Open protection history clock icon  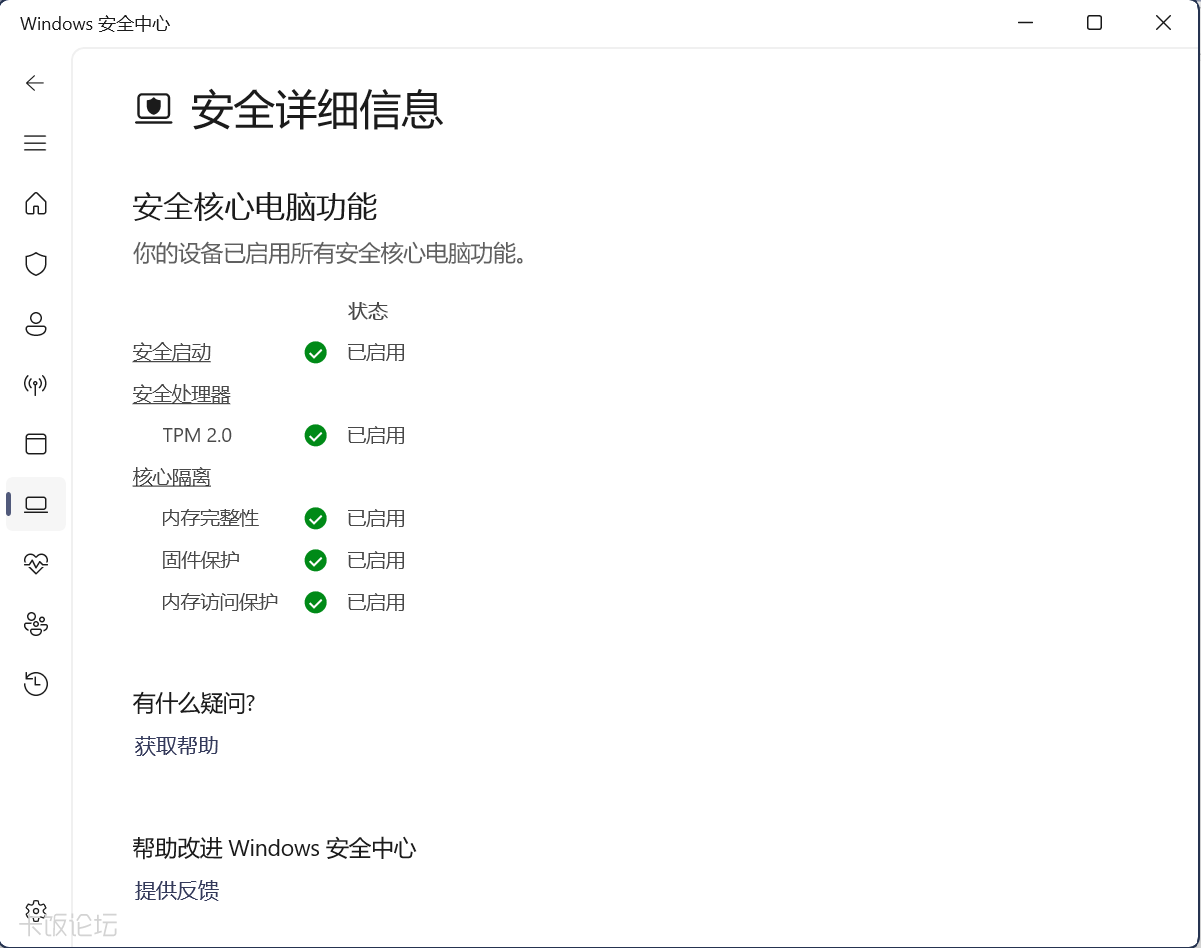pyautogui.click(x=35, y=684)
